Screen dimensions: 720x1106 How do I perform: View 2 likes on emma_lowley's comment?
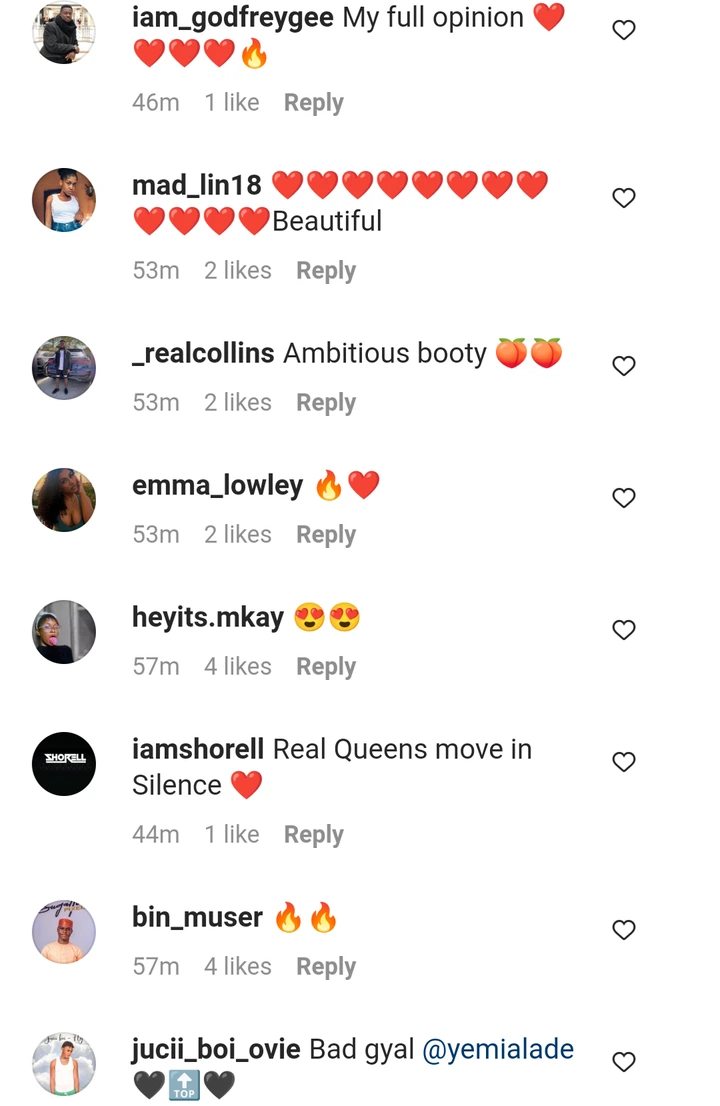tap(238, 535)
